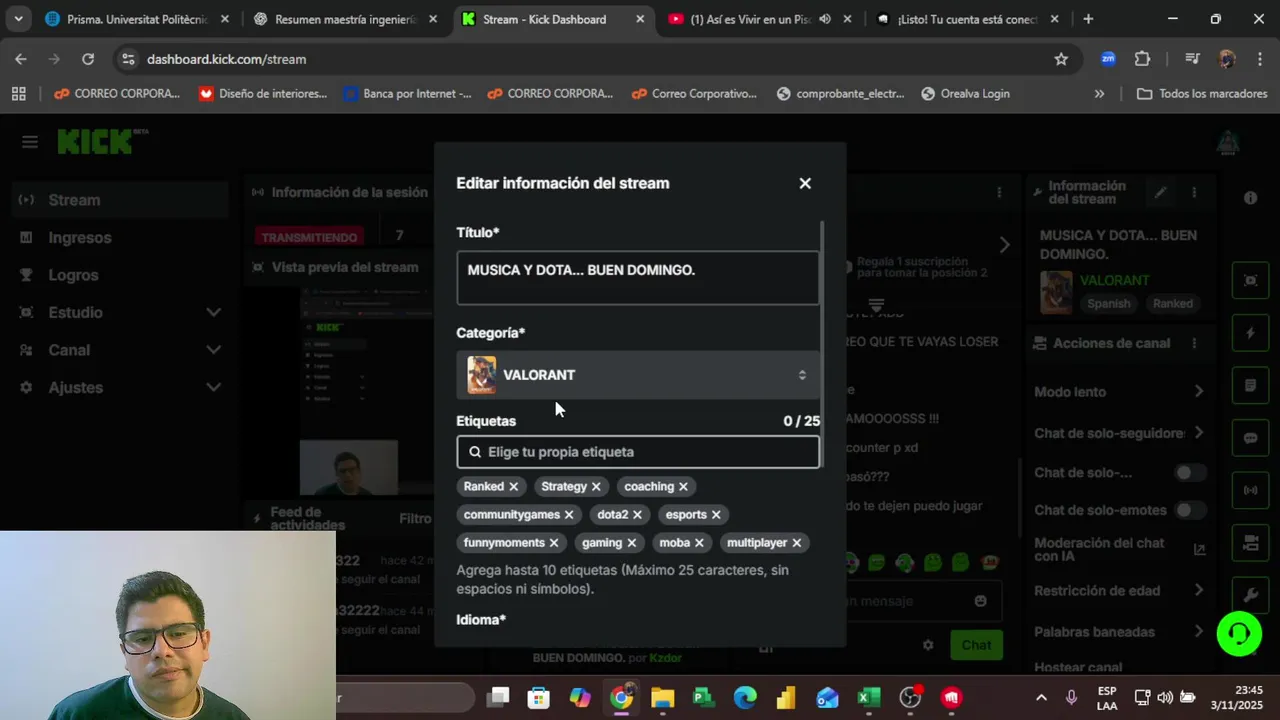1280x720 pixels.
Task: Open the VALORANT category dropdown
Action: pos(638,375)
